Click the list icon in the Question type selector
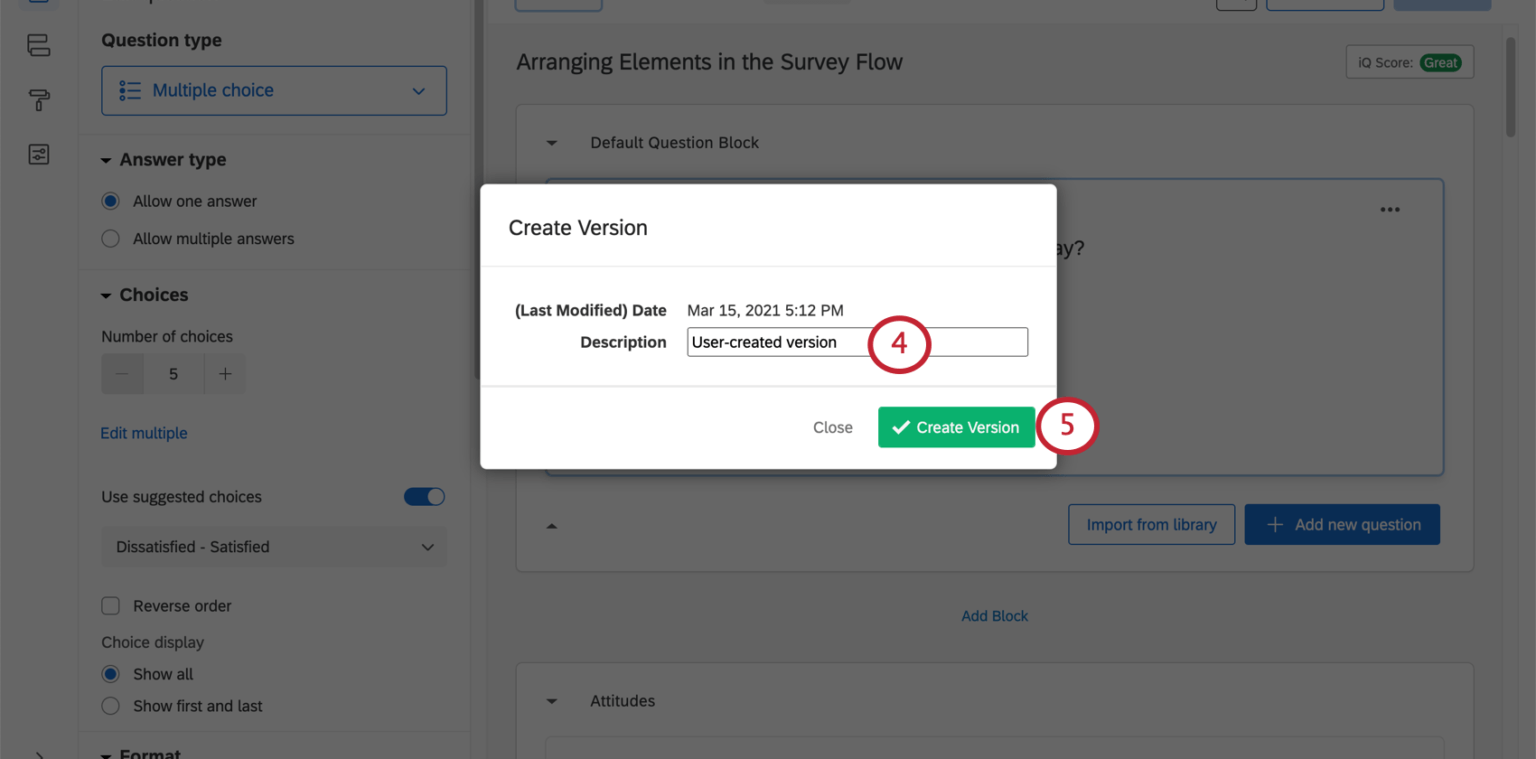1536x759 pixels. [128, 90]
